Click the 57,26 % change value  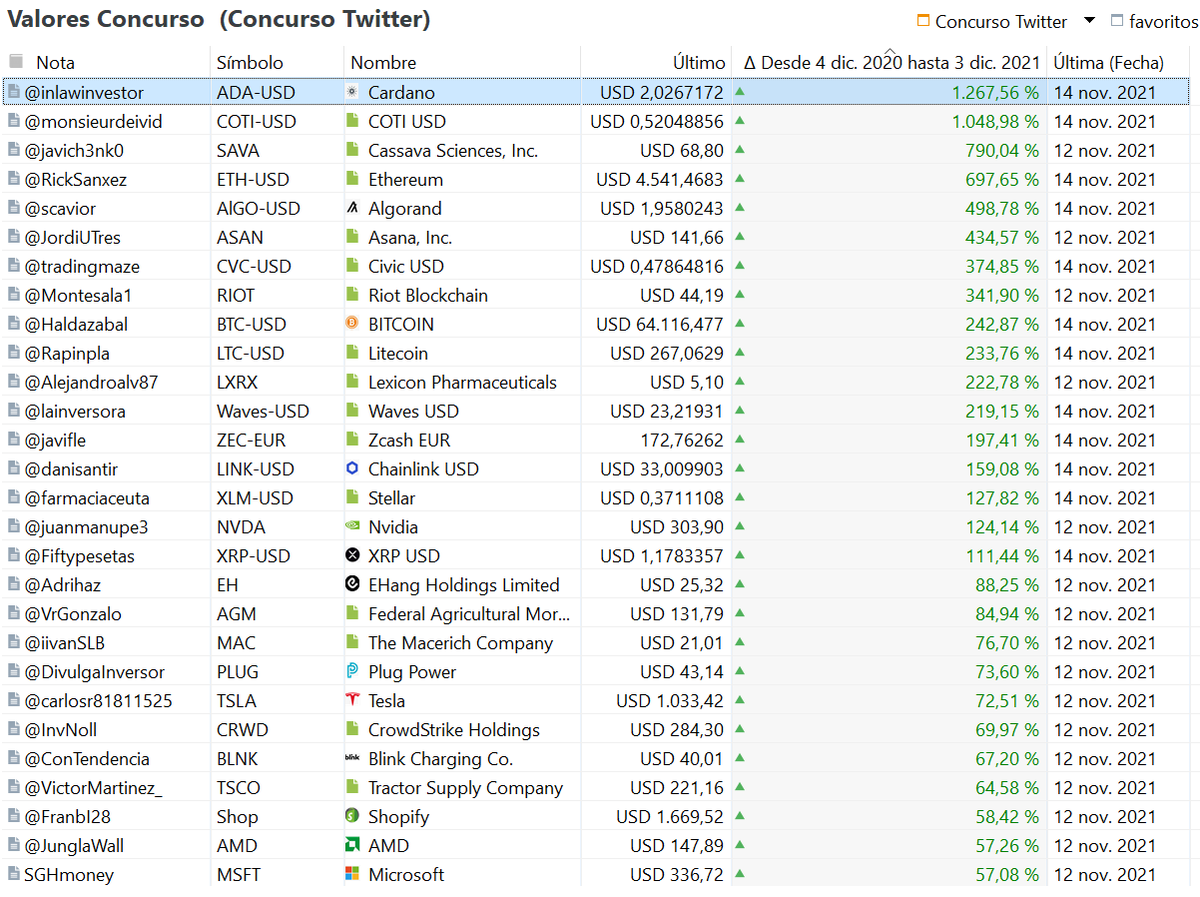pos(1008,846)
